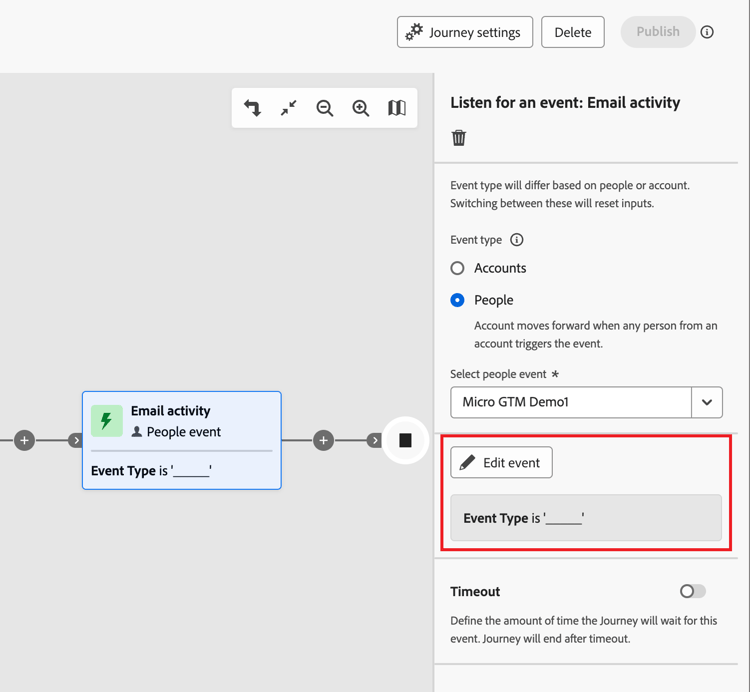The height and width of the screenshot is (692, 750).
Task: Open the Micro GTM Demo1 combo box
Action: coord(571,402)
